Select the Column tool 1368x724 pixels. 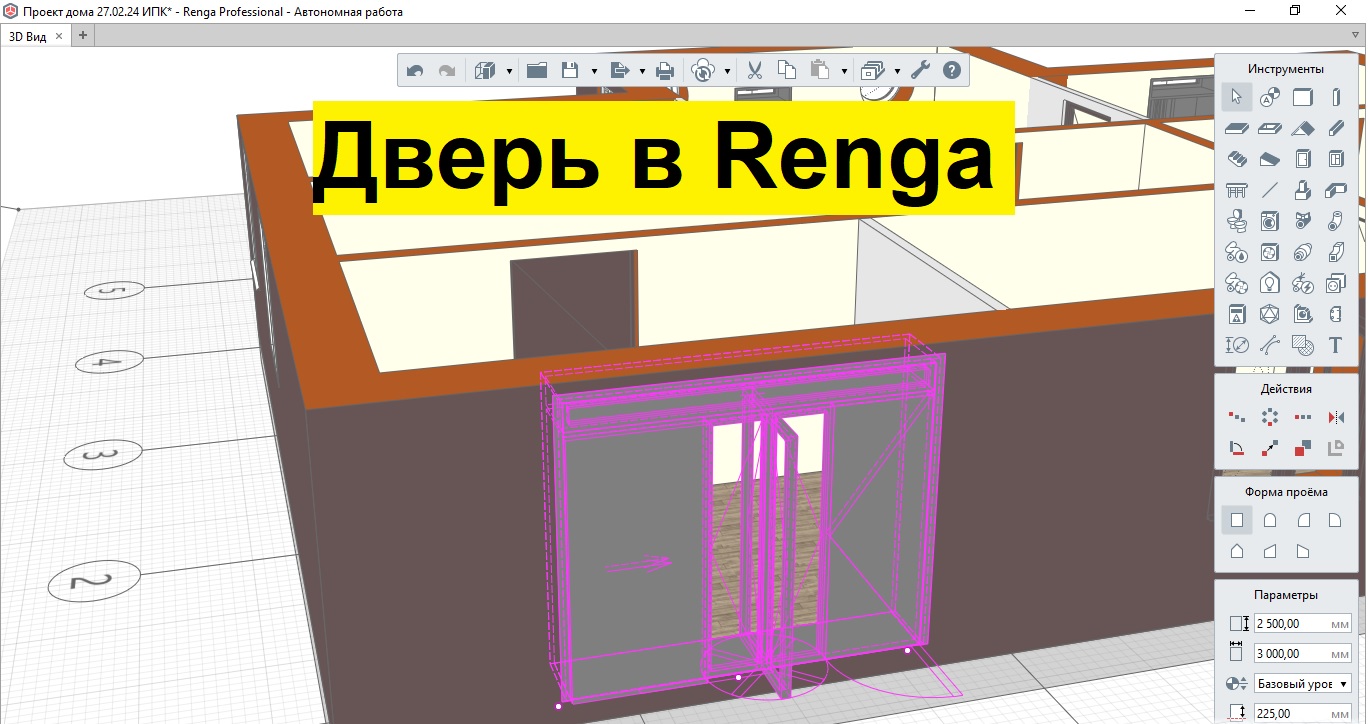(1335, 97)
